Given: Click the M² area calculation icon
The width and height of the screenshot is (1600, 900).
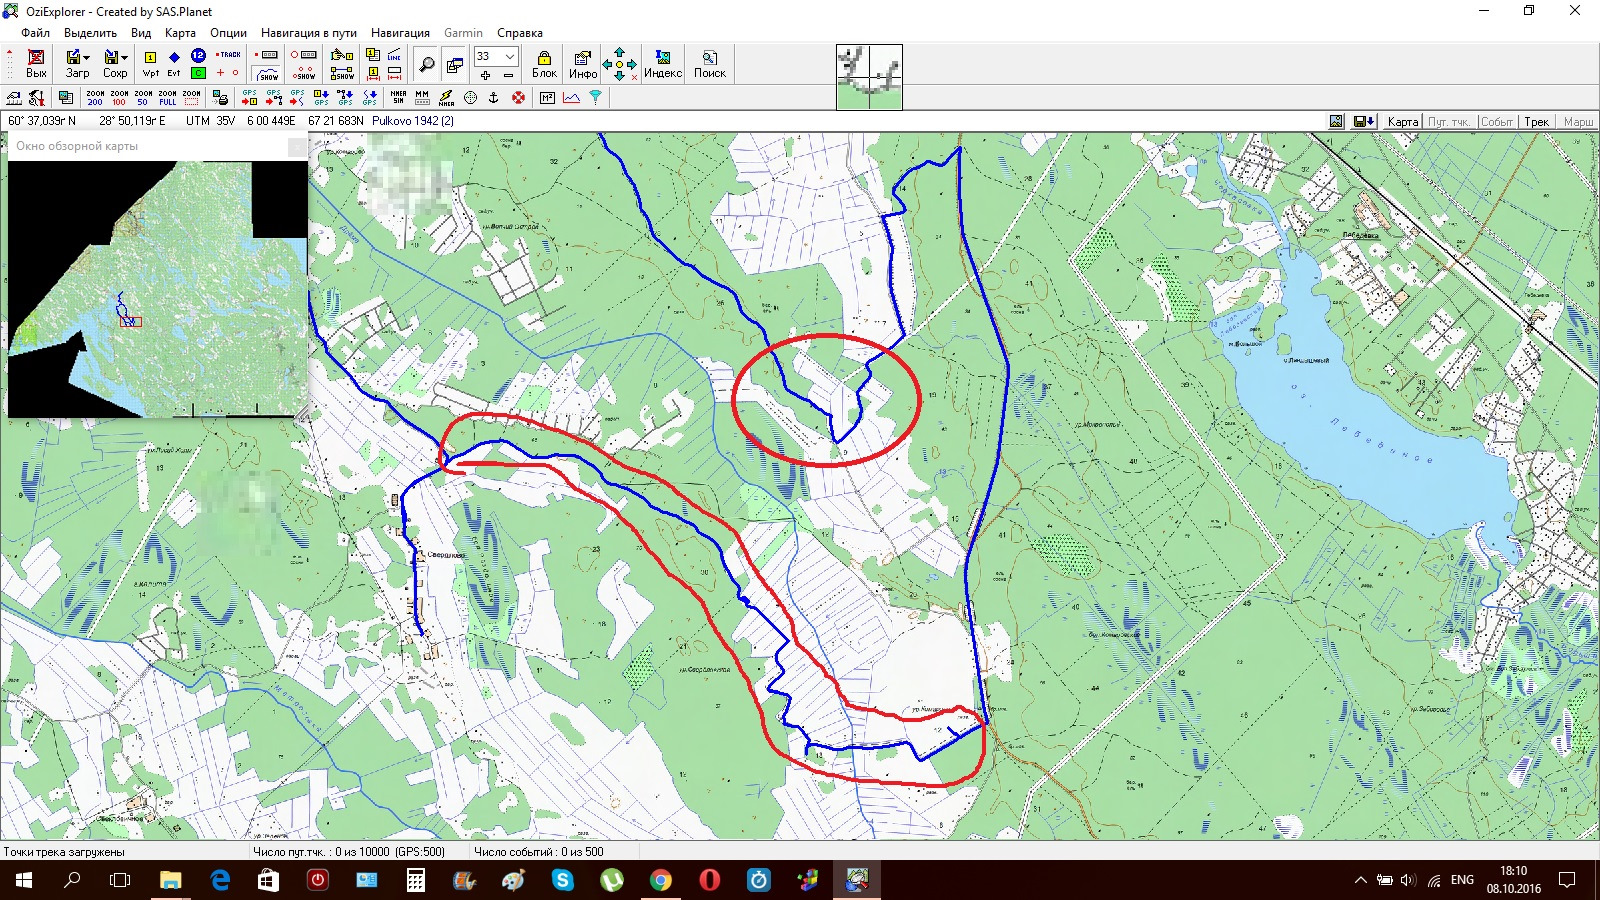Looking at the screenshot, I should [547, 97].
